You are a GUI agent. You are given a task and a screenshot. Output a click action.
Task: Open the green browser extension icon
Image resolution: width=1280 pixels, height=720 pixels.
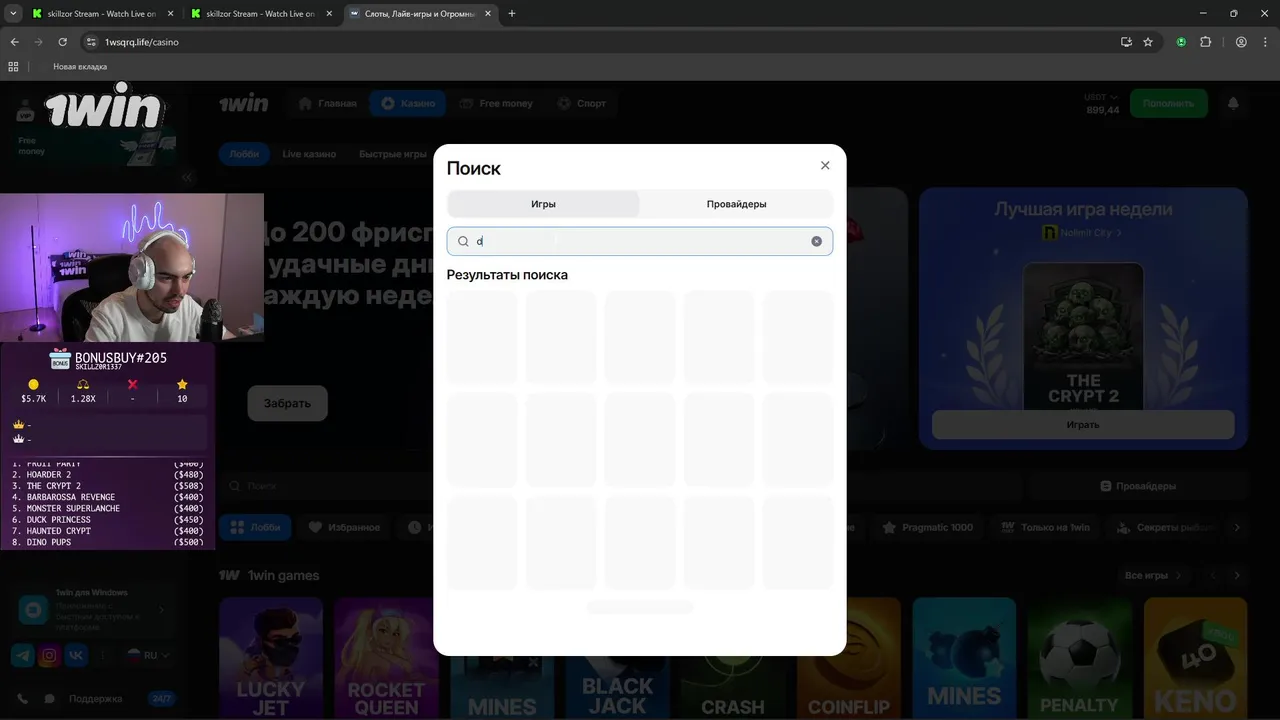(x=1181, y=42)
